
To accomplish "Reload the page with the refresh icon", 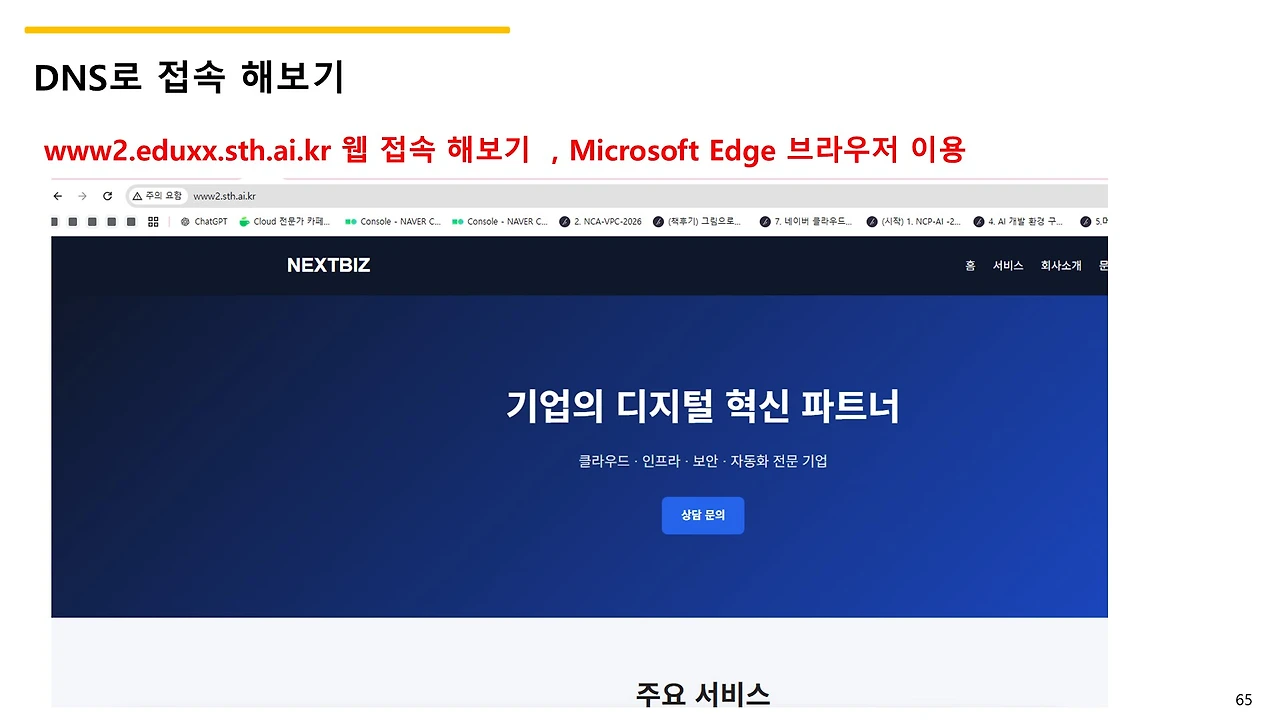I will point(107,196).
